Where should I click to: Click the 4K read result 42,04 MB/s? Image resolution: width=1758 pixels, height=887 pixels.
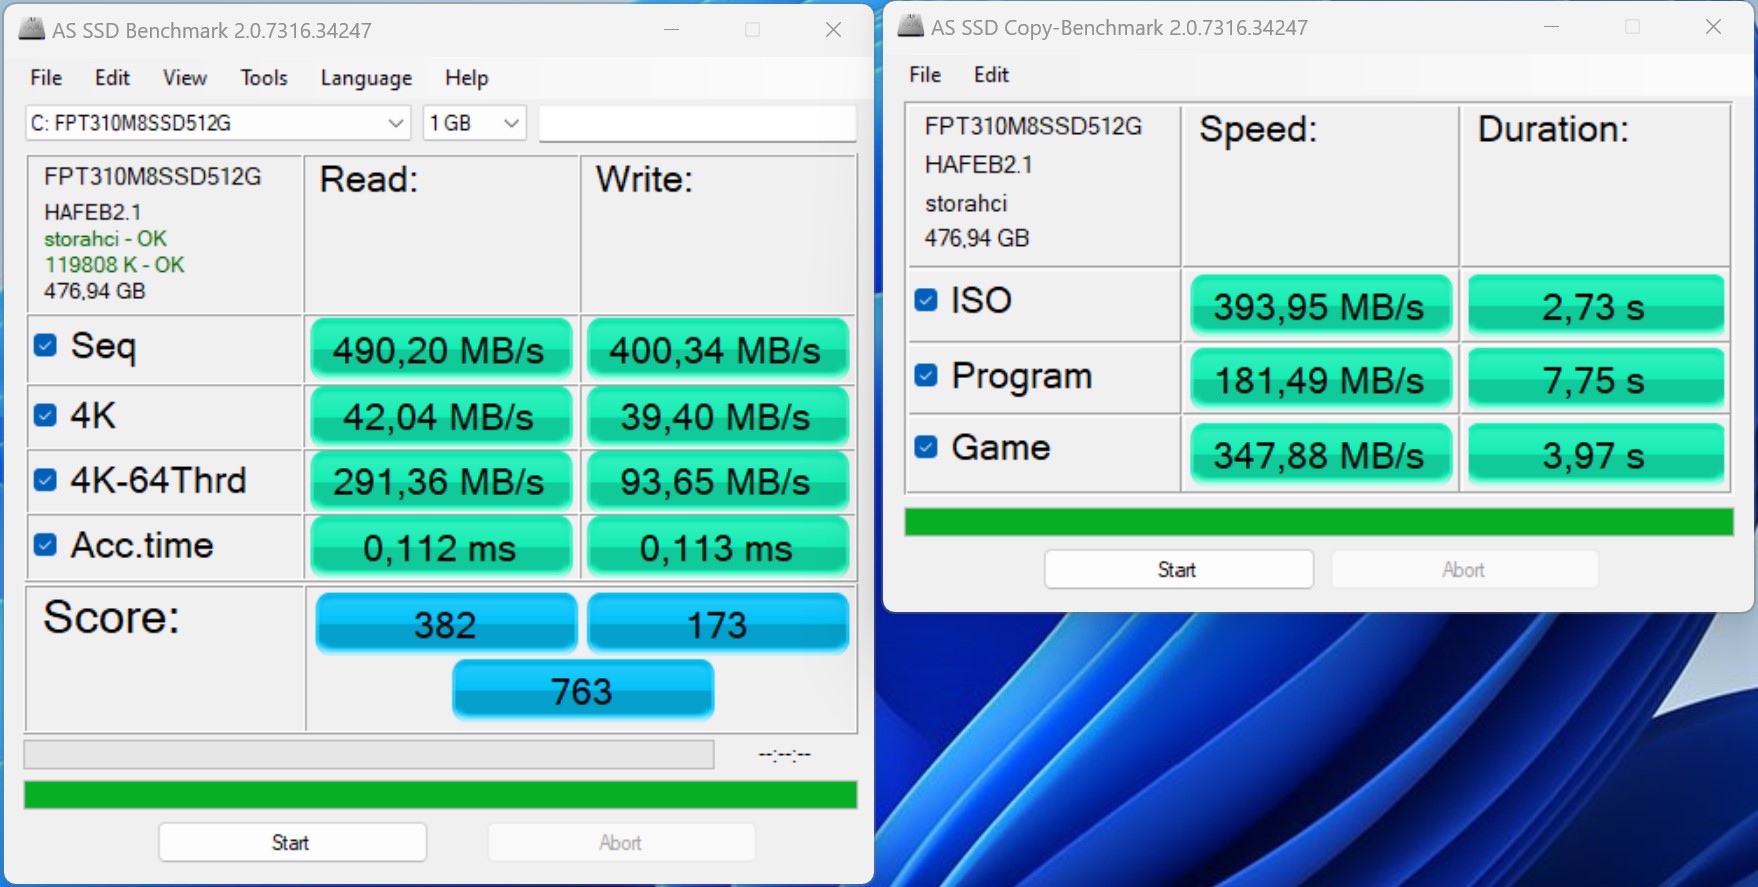[440, 416]
